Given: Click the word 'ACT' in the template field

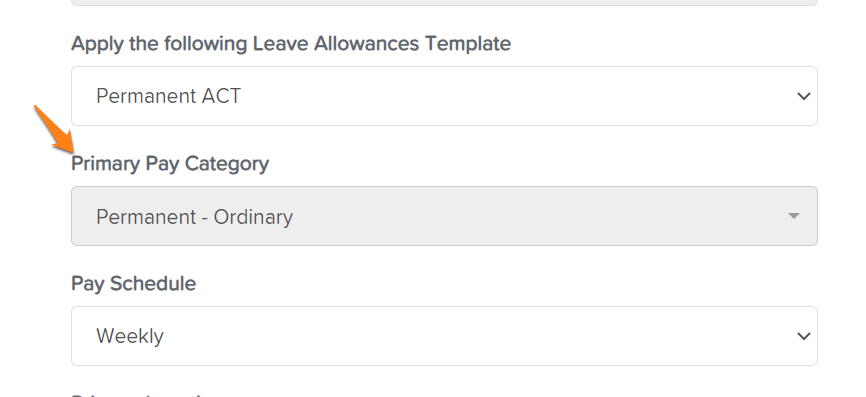Looking at the screenshot, I should pyautogui.click(x=221, y=96).
